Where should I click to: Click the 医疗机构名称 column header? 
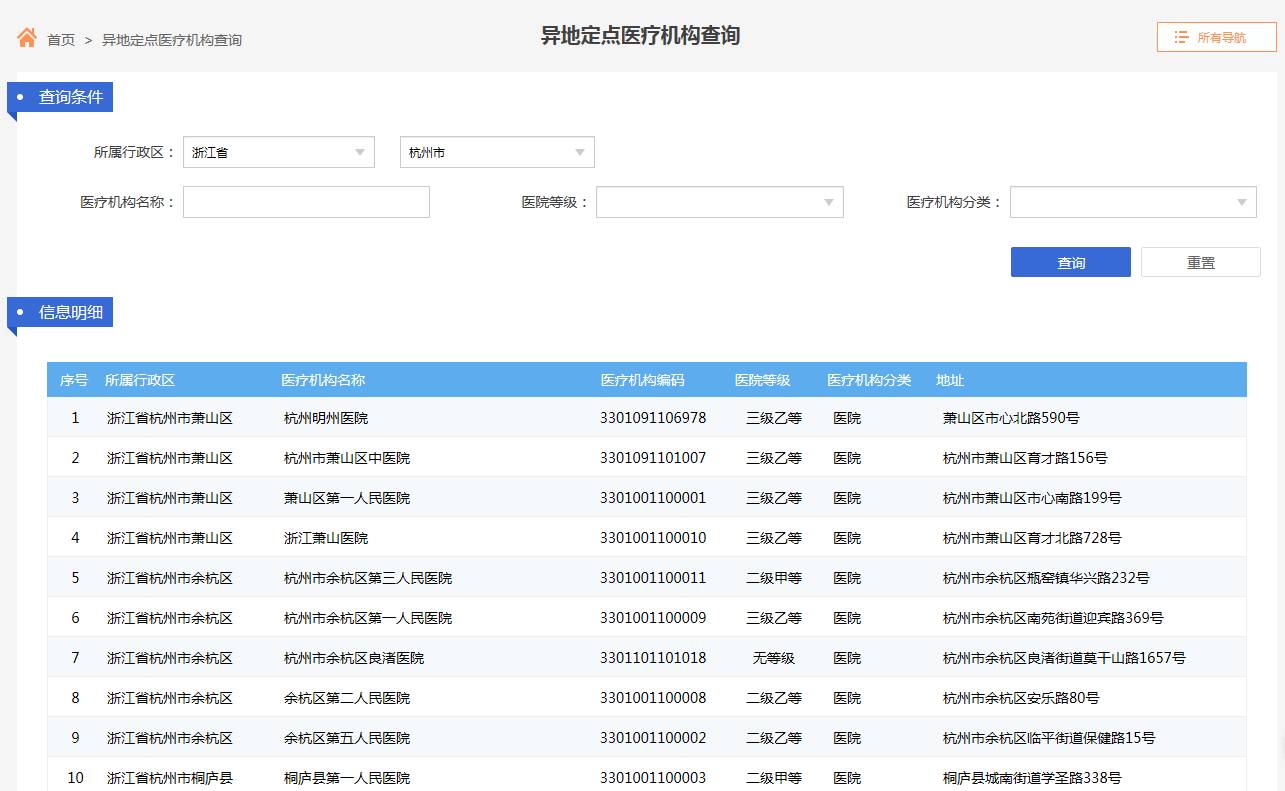pyautogui.click(x=323, y=380)
